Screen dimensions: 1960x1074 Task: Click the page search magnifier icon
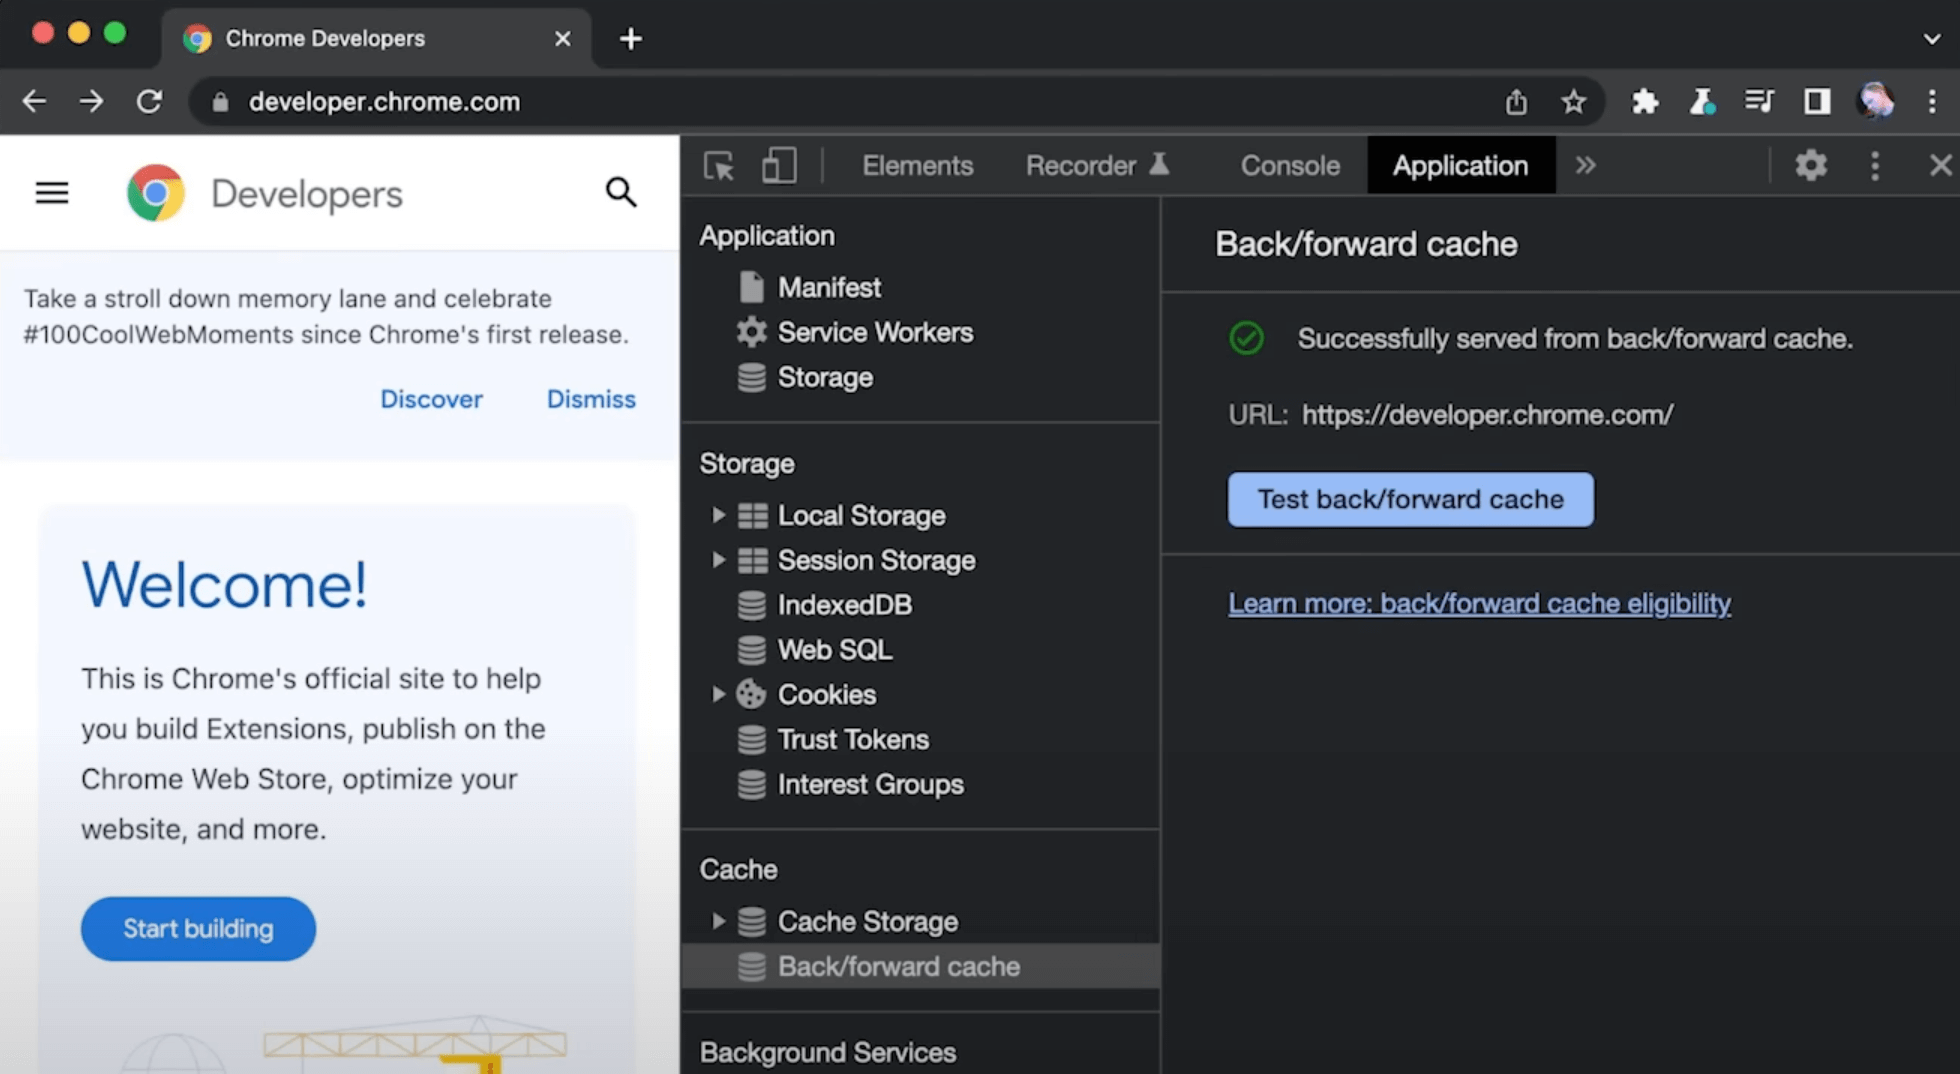(621, 192)
